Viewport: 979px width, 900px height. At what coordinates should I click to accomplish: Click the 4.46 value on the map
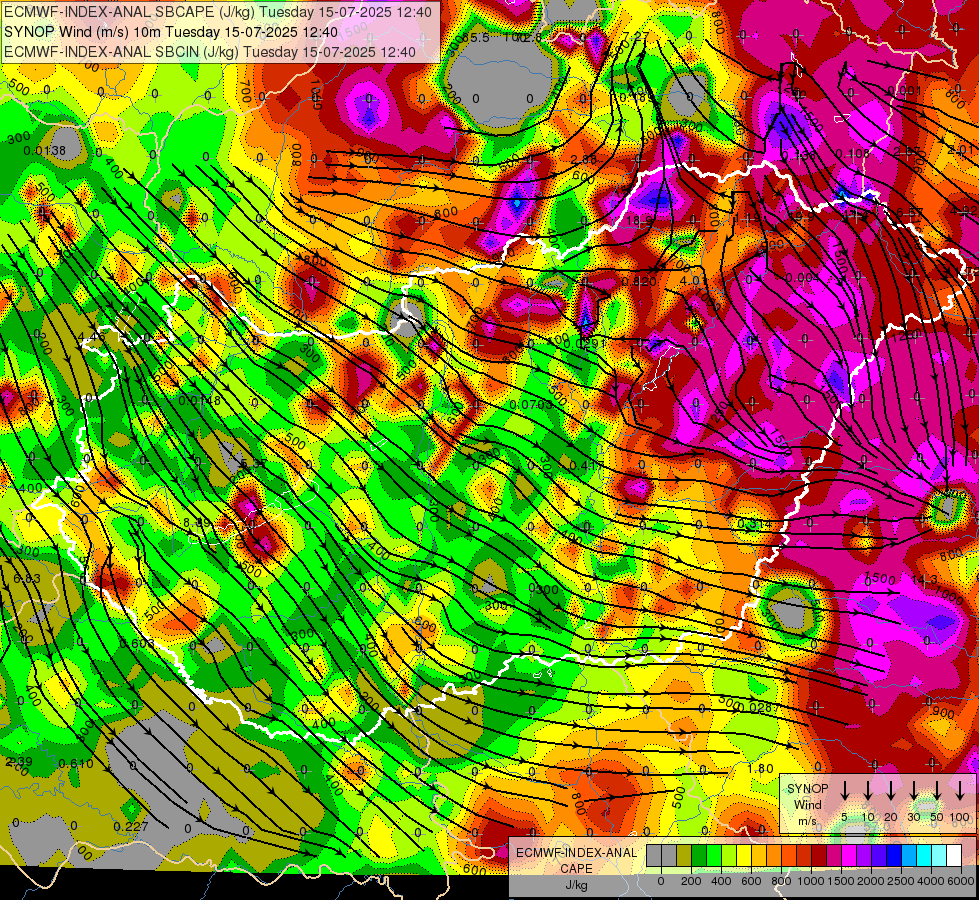92,337
